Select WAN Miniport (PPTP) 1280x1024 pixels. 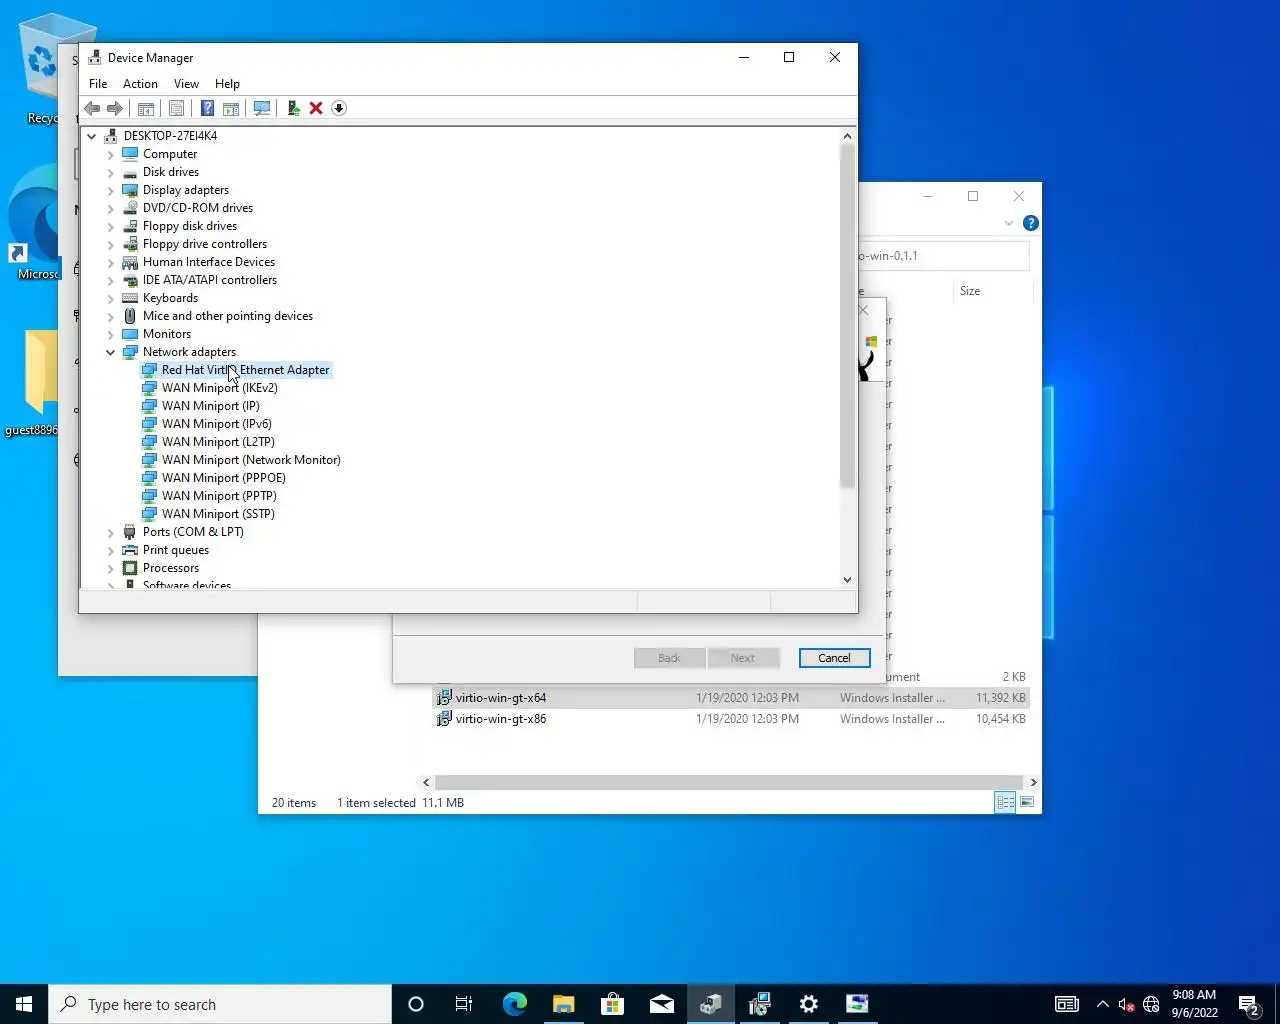pos(219,496)
